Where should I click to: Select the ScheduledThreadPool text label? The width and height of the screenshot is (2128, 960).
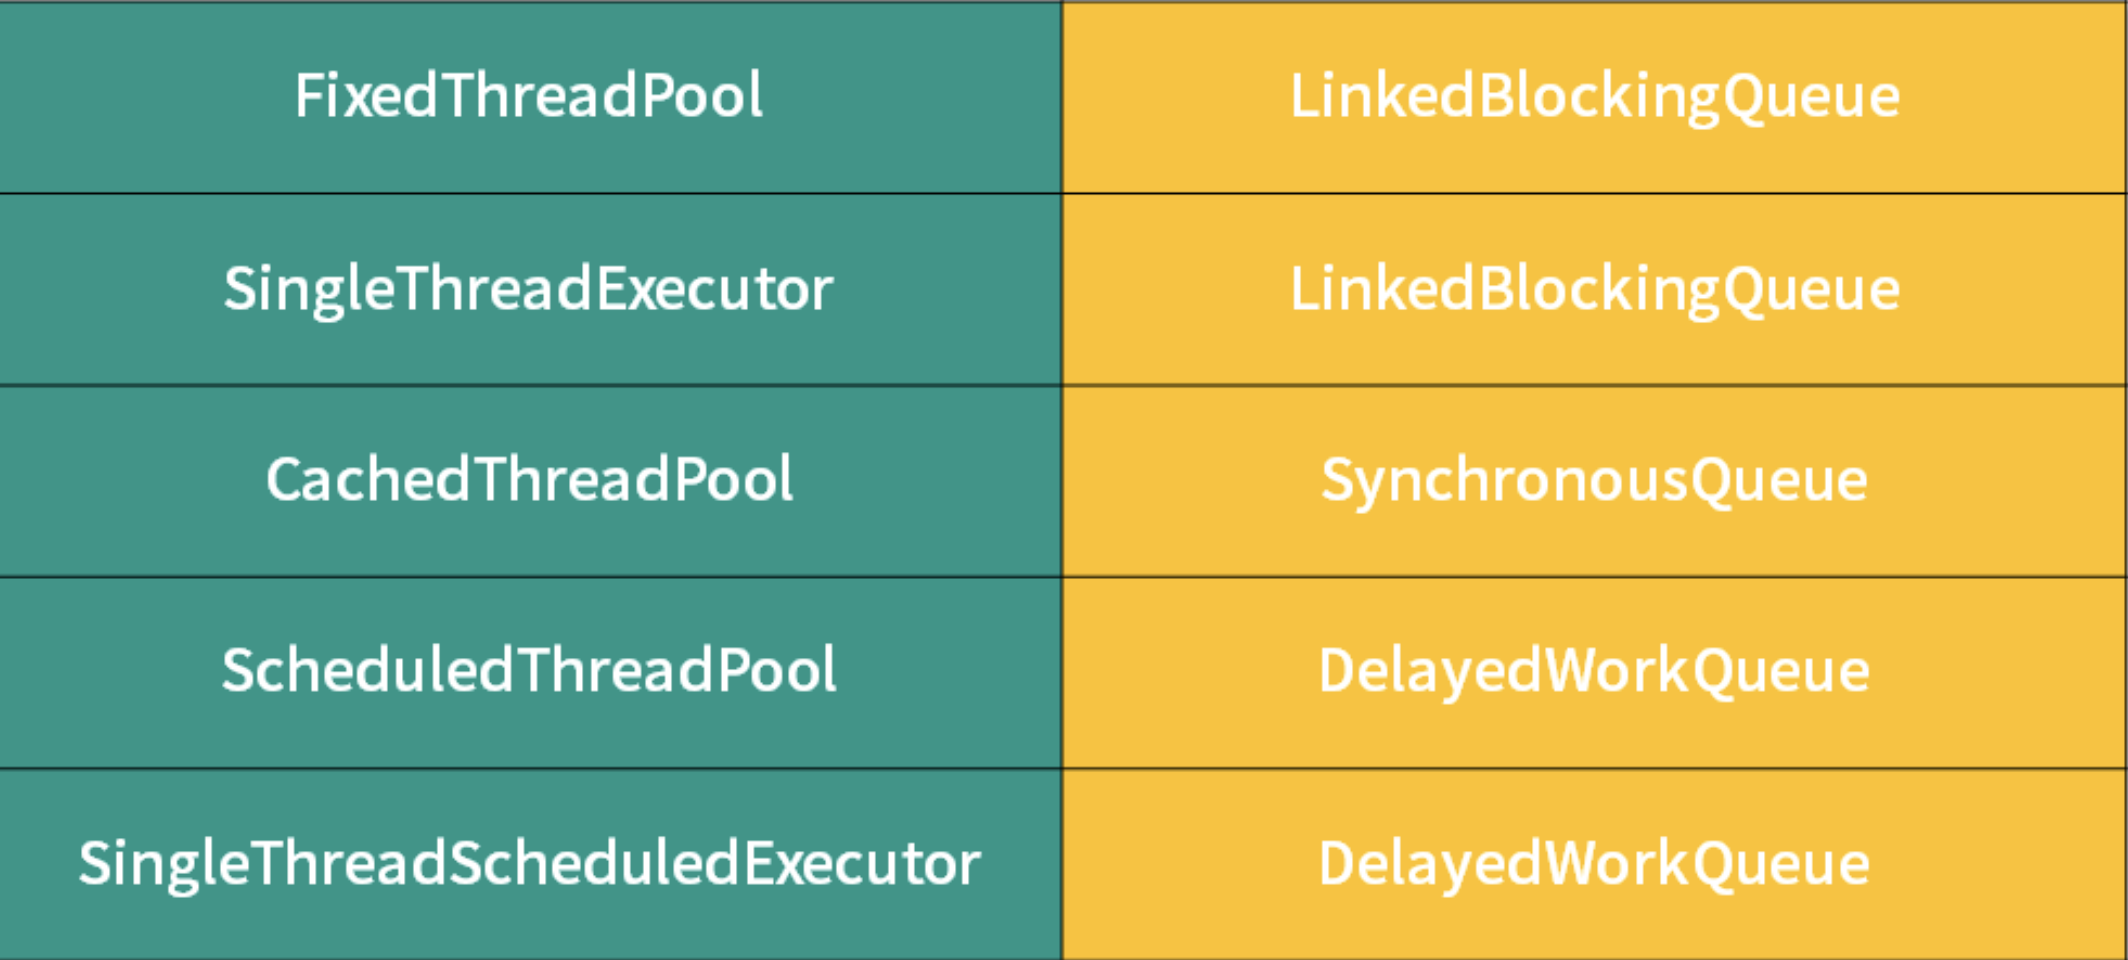point(529,670)
